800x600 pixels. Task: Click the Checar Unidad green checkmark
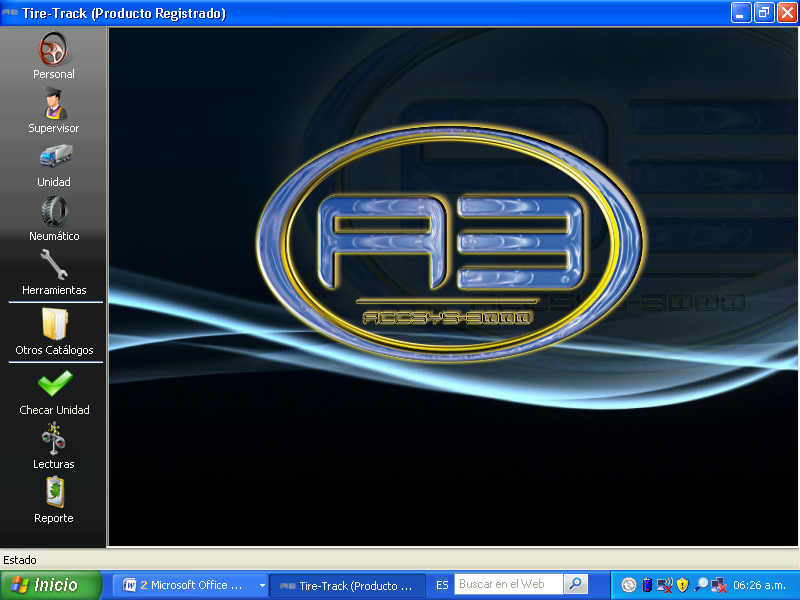54,384
